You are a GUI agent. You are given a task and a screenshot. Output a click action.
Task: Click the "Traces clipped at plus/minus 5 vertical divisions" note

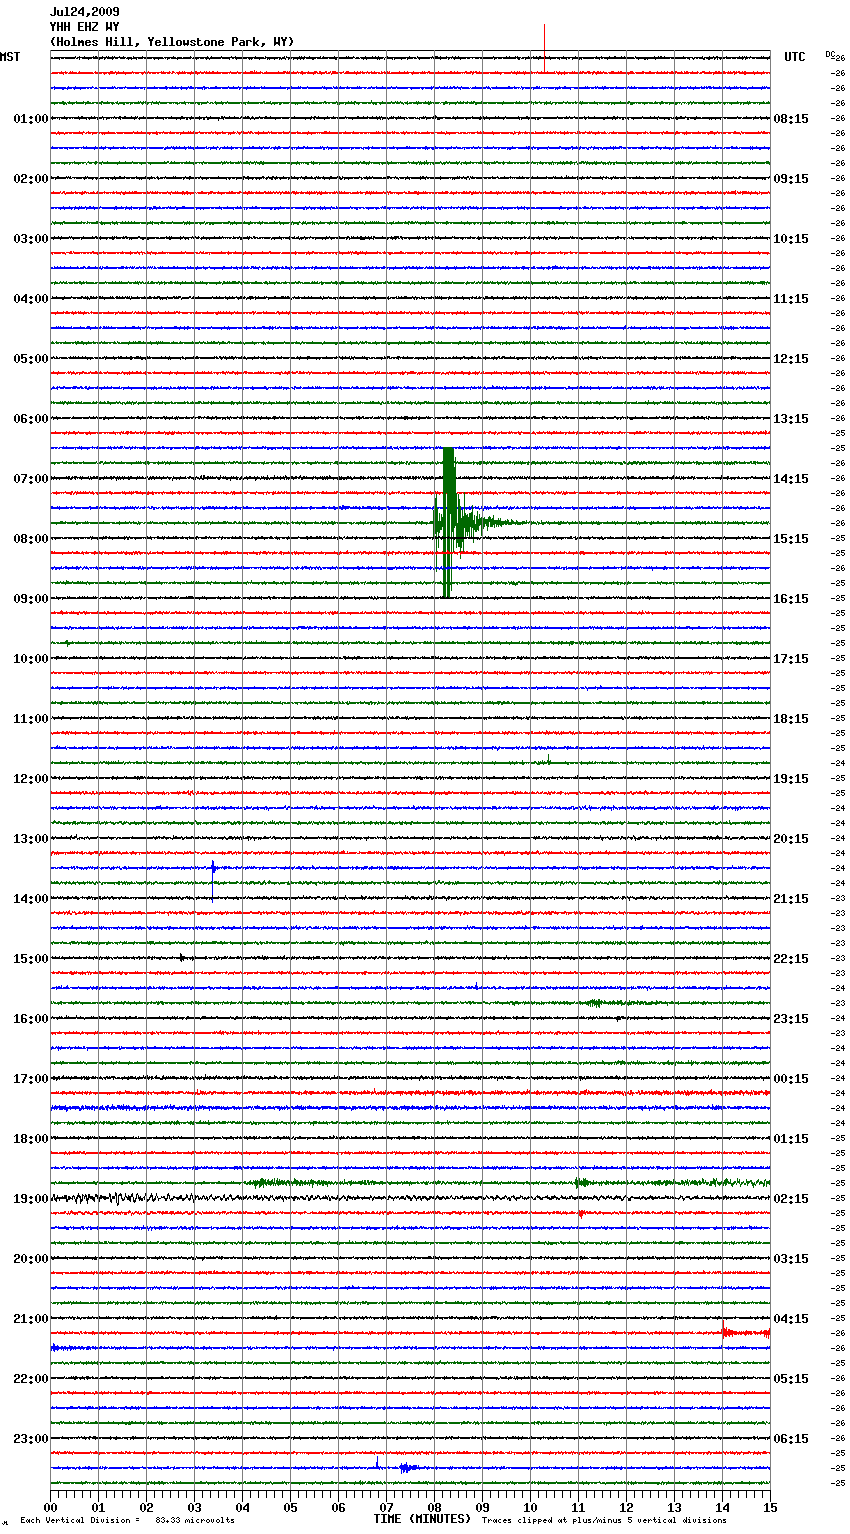coord(604,1521)
